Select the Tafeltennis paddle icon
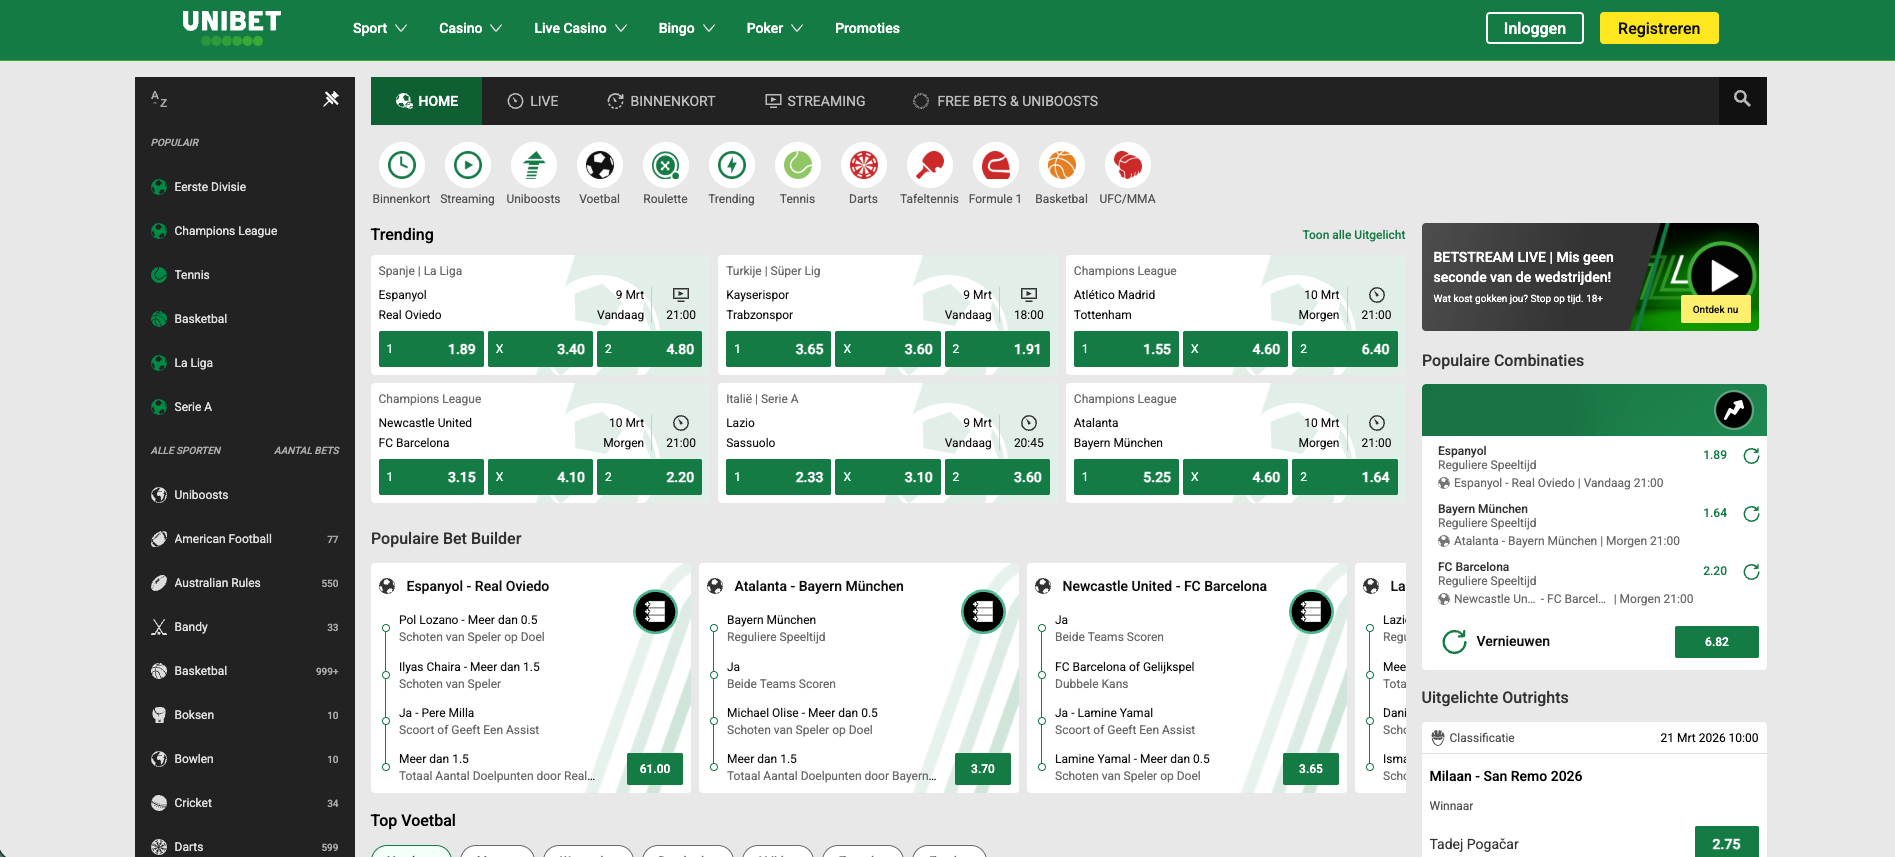 (929, 165)
